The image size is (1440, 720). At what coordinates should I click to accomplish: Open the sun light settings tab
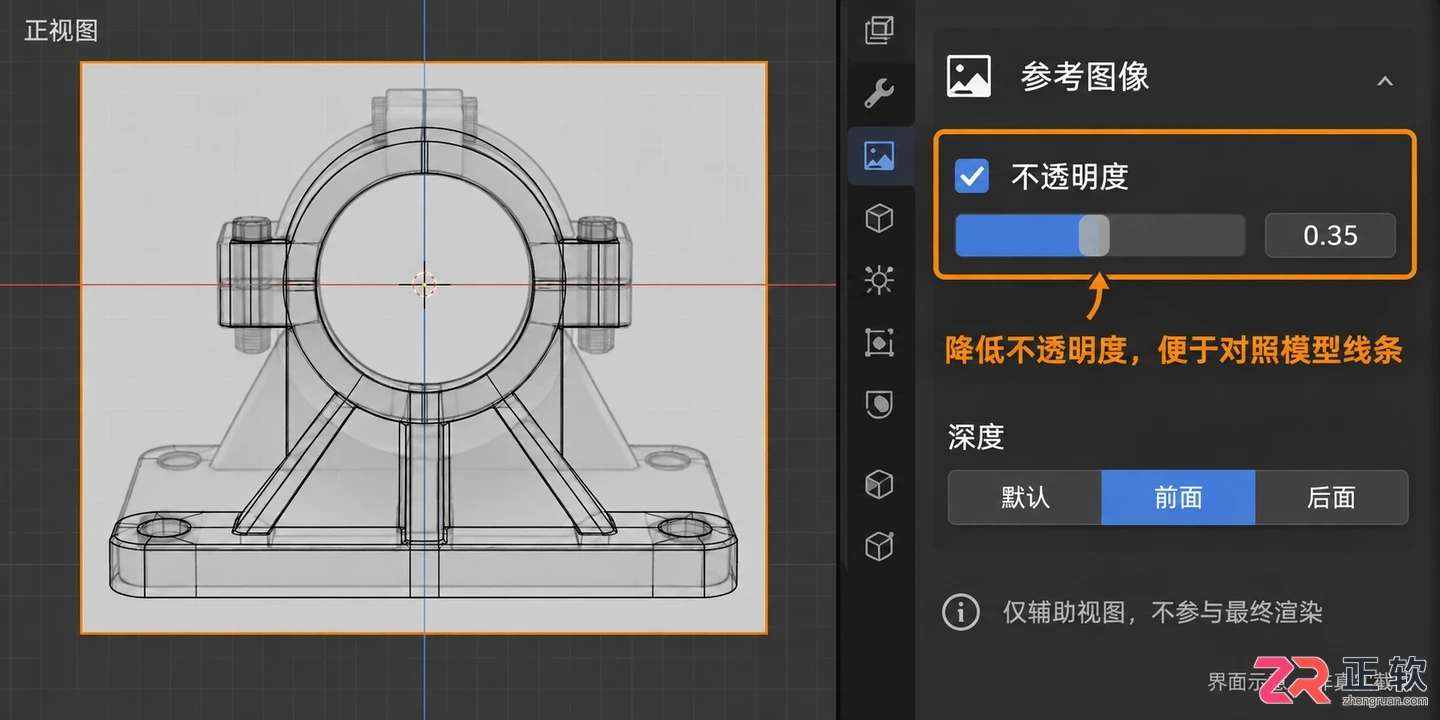pos(879,280)
